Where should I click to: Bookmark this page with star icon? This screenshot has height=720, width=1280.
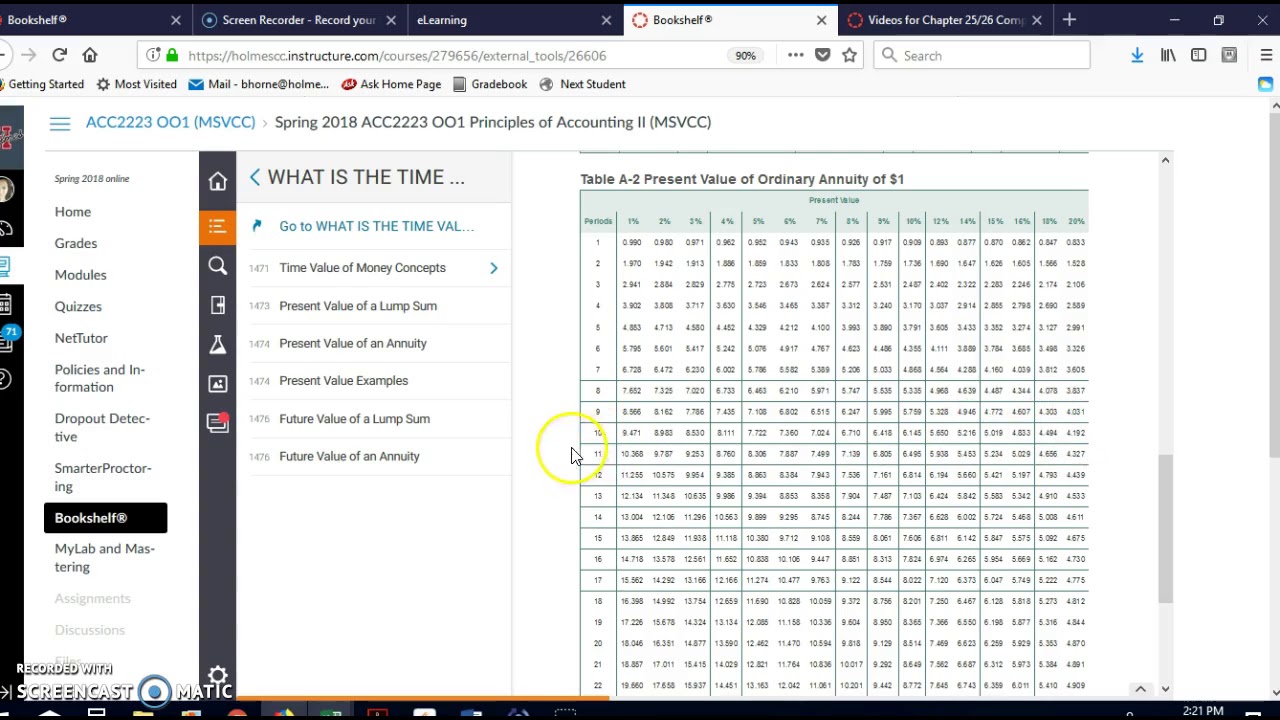tap(849, 55)
